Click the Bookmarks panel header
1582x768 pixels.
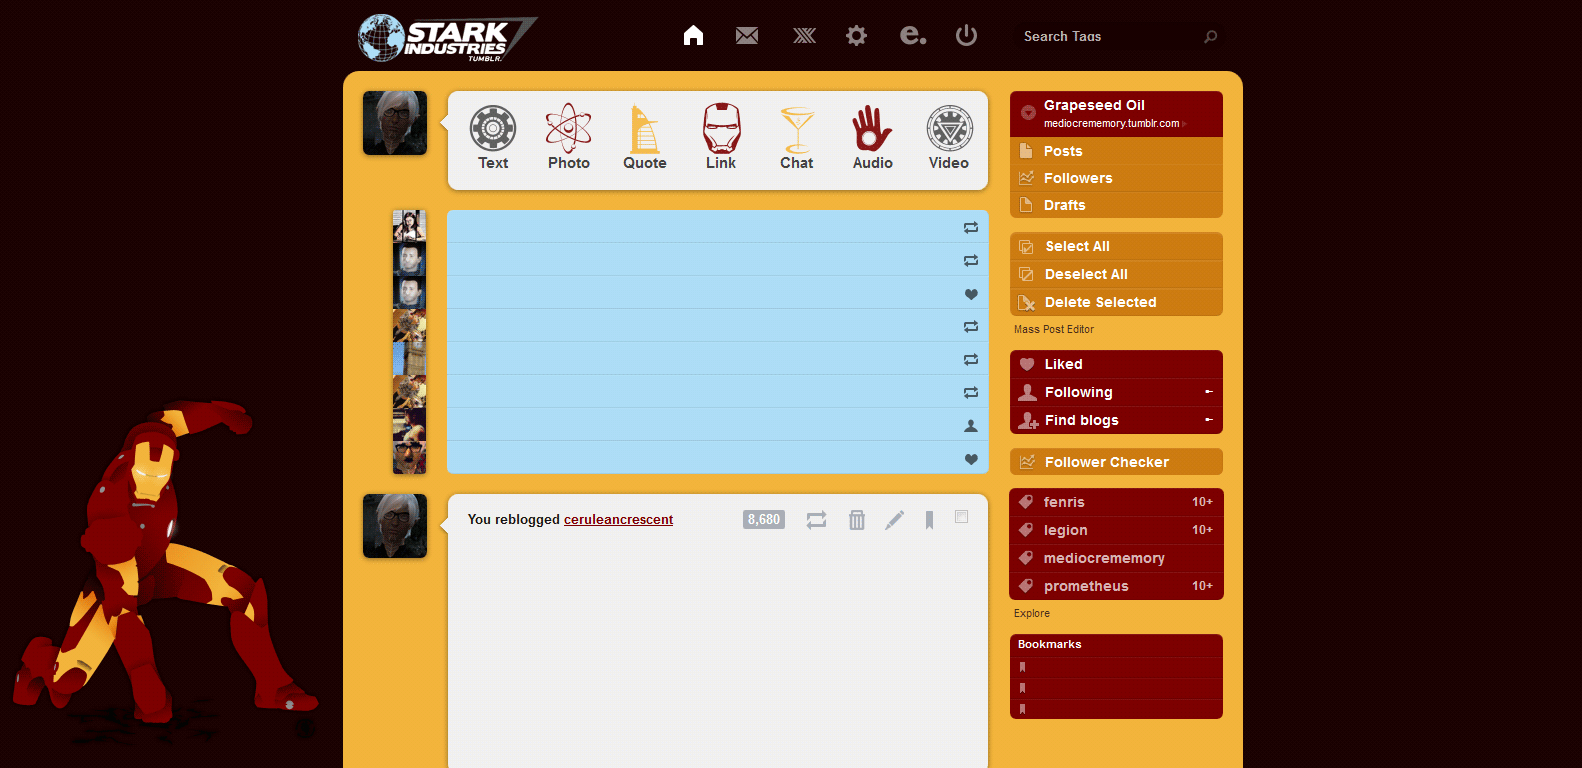[x=1116, y=645]
